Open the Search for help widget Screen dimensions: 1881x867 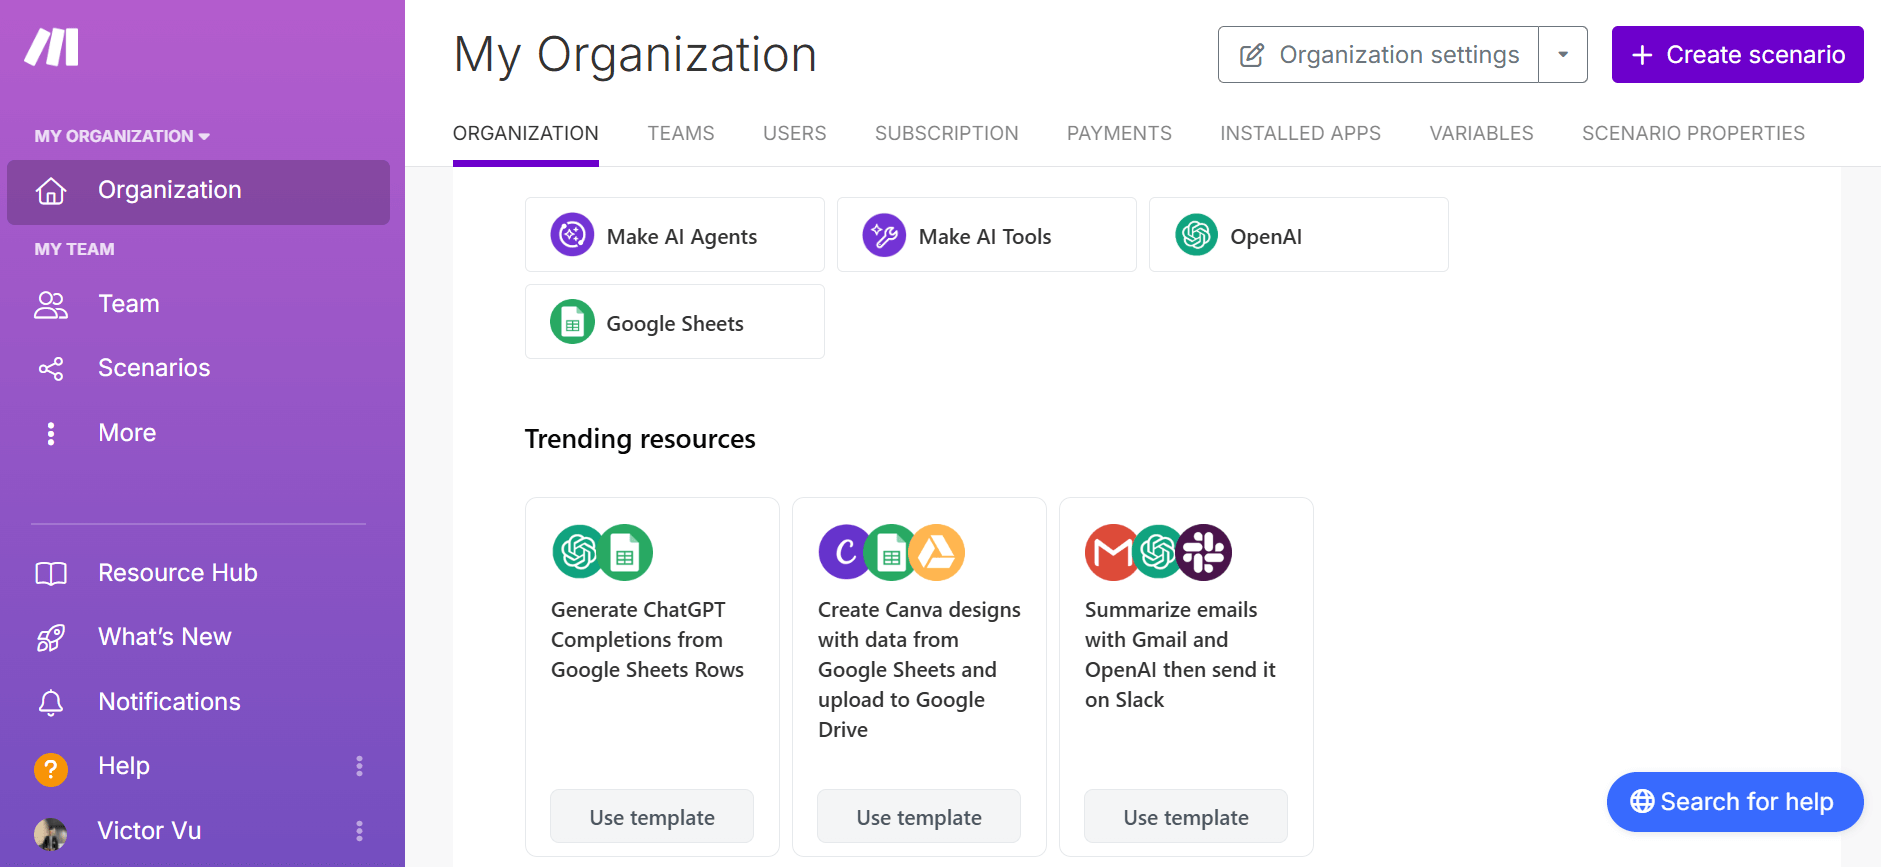tap(1735, 802)
